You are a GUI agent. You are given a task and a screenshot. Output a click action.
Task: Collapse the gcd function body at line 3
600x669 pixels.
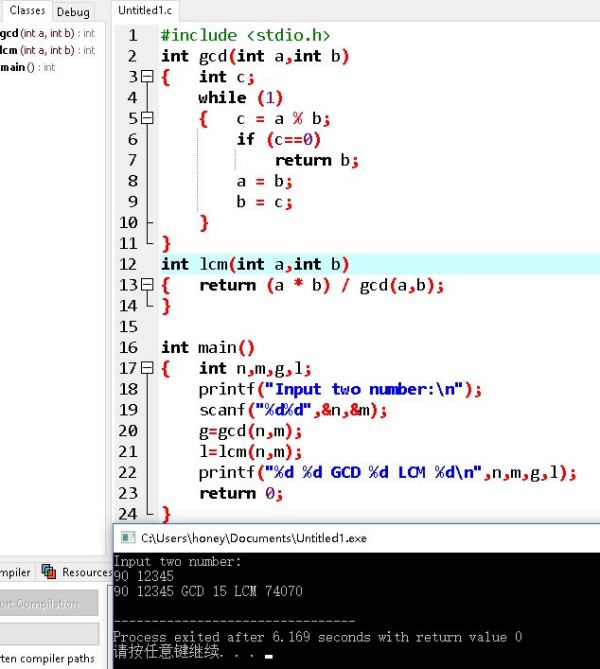[149, 76]
